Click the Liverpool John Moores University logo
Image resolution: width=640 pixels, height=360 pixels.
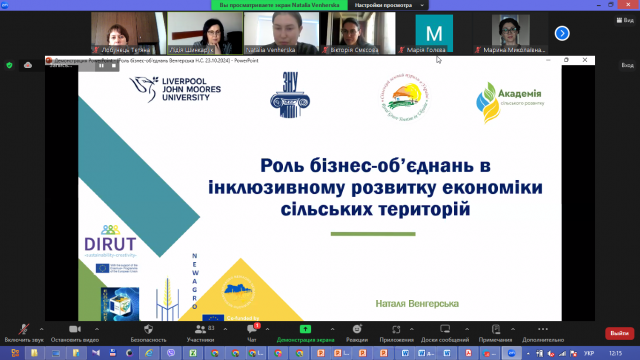pyautogui.click(x=175, y=89)
